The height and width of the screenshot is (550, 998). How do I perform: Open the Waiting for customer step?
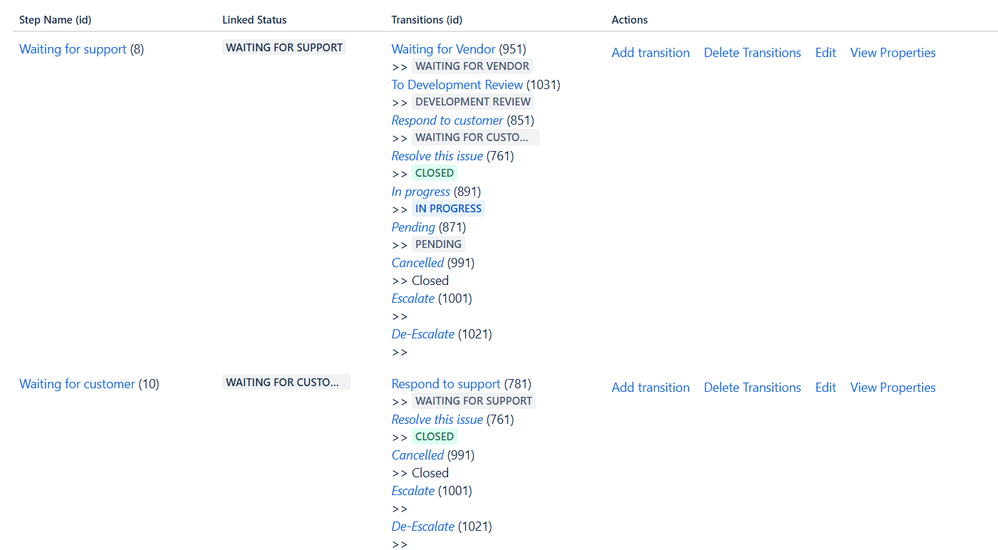pos(77,384)
